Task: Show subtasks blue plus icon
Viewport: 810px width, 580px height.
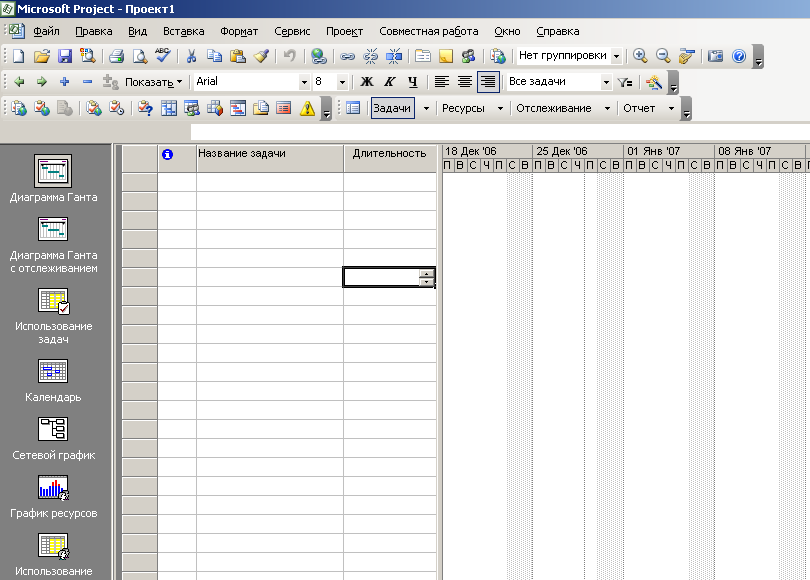Action: [65, 82]
